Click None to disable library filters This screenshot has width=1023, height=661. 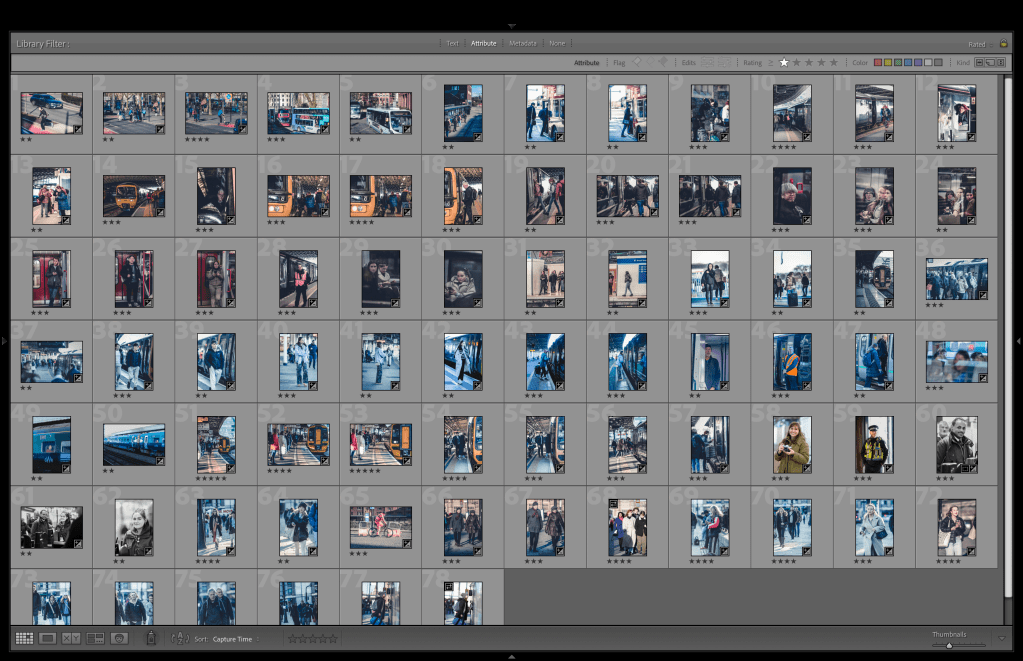click(557, 44)
